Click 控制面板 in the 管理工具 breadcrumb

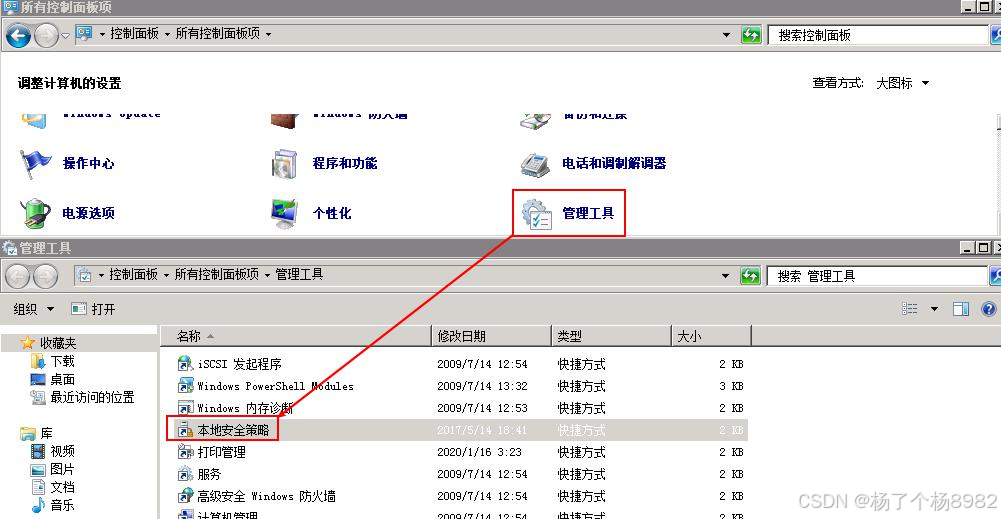coord(133,275)
